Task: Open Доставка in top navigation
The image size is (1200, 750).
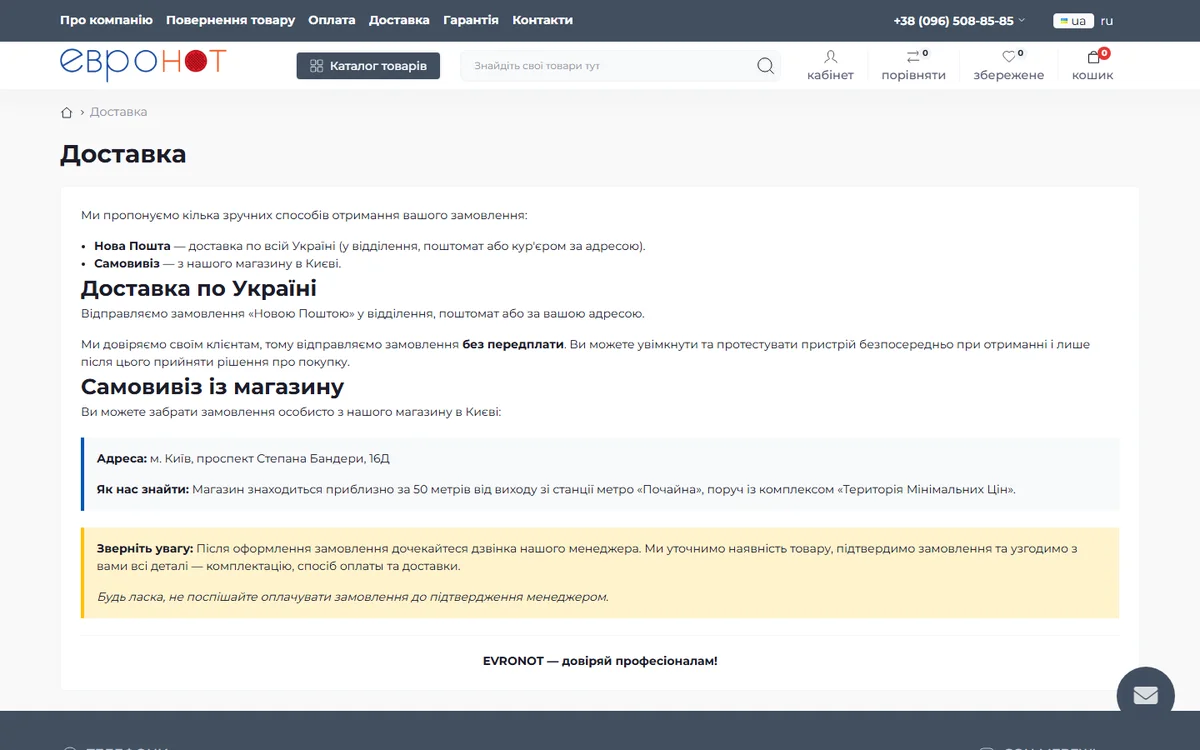Action: point(399,20)
